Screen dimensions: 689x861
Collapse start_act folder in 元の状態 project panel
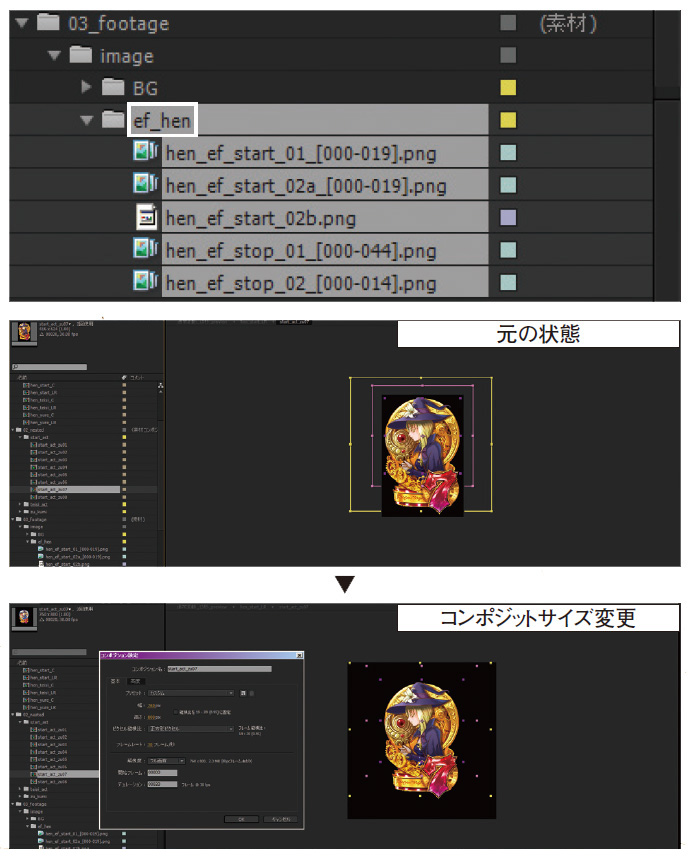coord(20,438)
